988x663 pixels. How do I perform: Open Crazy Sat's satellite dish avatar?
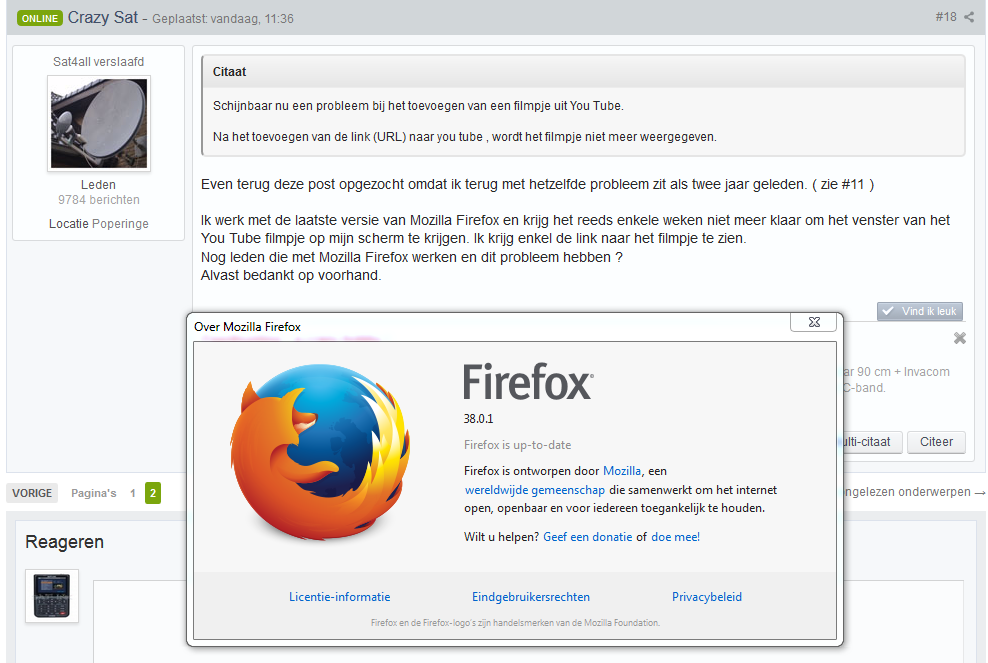click(98, 123)
